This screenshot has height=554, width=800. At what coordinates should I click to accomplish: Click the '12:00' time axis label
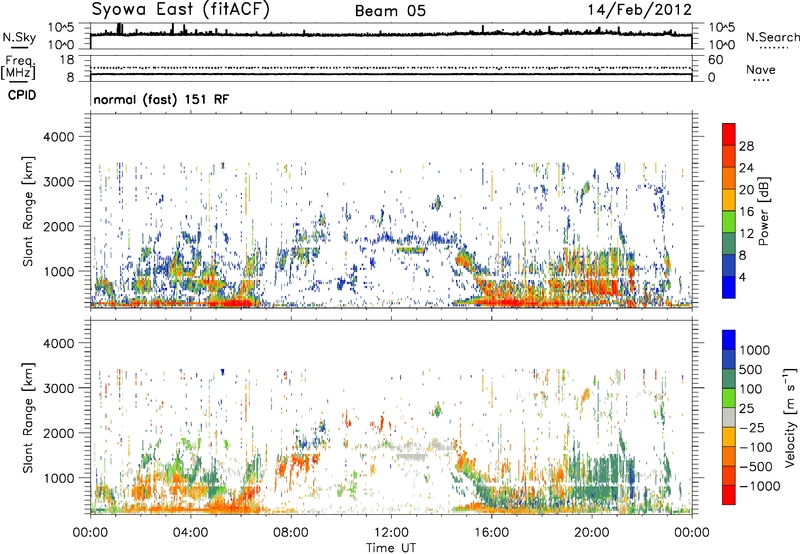(391, 533)
